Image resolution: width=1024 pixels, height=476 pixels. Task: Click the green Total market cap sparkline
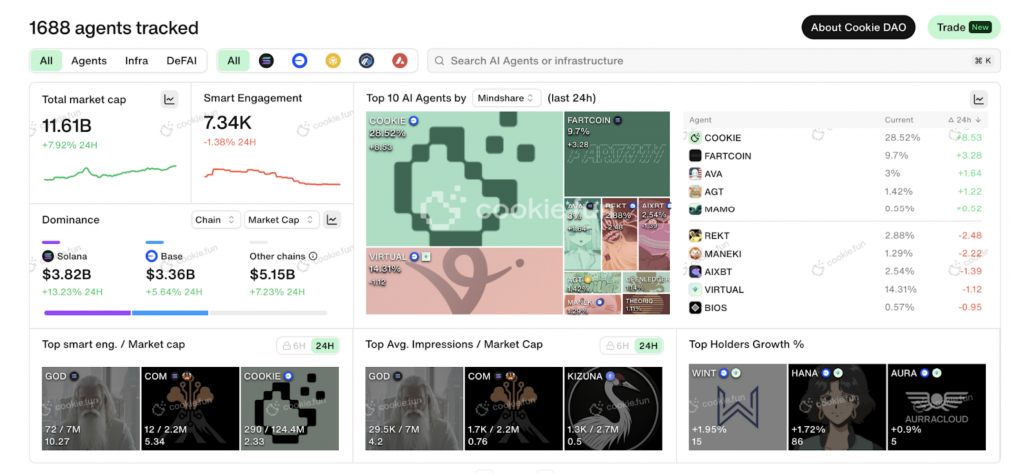[x=110, y=173]
